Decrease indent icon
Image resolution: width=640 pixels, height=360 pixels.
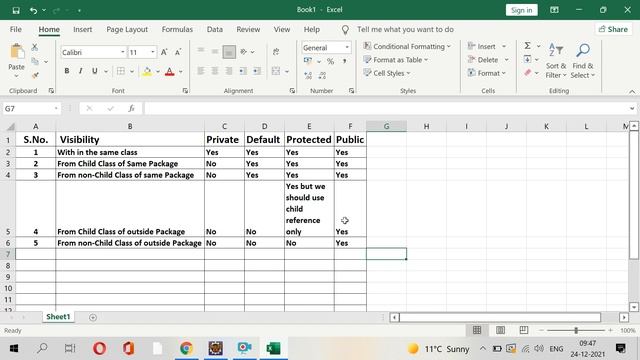(x=243, y=71)
